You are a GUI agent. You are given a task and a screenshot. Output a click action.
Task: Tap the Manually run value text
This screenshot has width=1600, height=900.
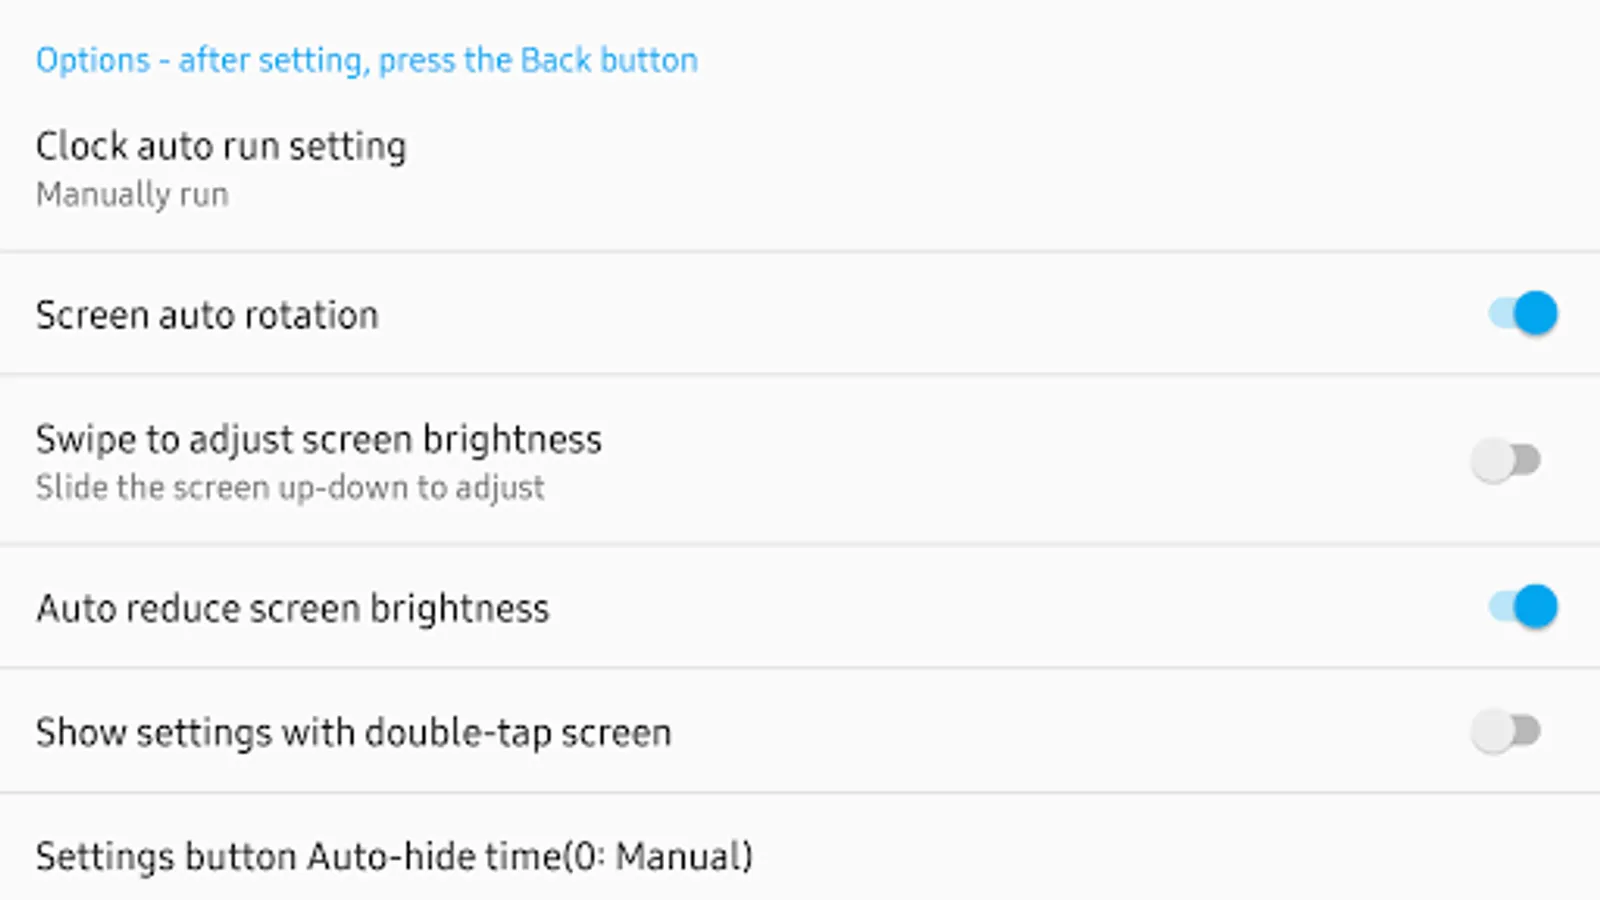(x=132, y=194)
